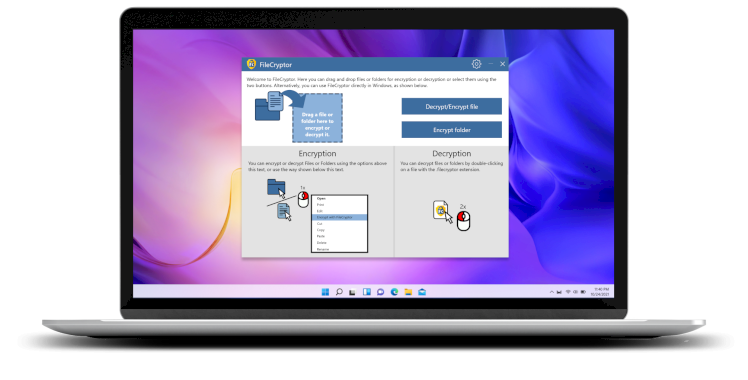Image resolution: width=748 pixels, height=380 pixels.
Task: Click 'Delete' in the illustrated context menu
Action: [x=322, y=243]
